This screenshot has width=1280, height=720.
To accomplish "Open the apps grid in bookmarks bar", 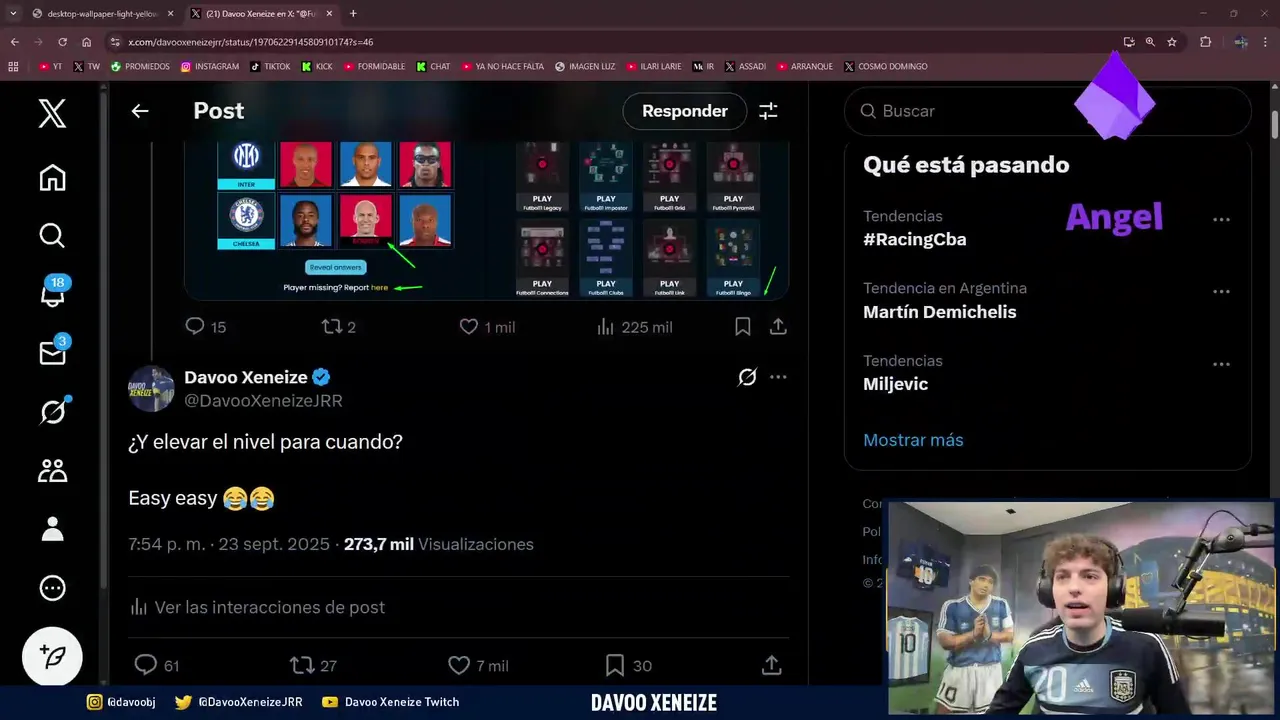I will pos(13,67).
